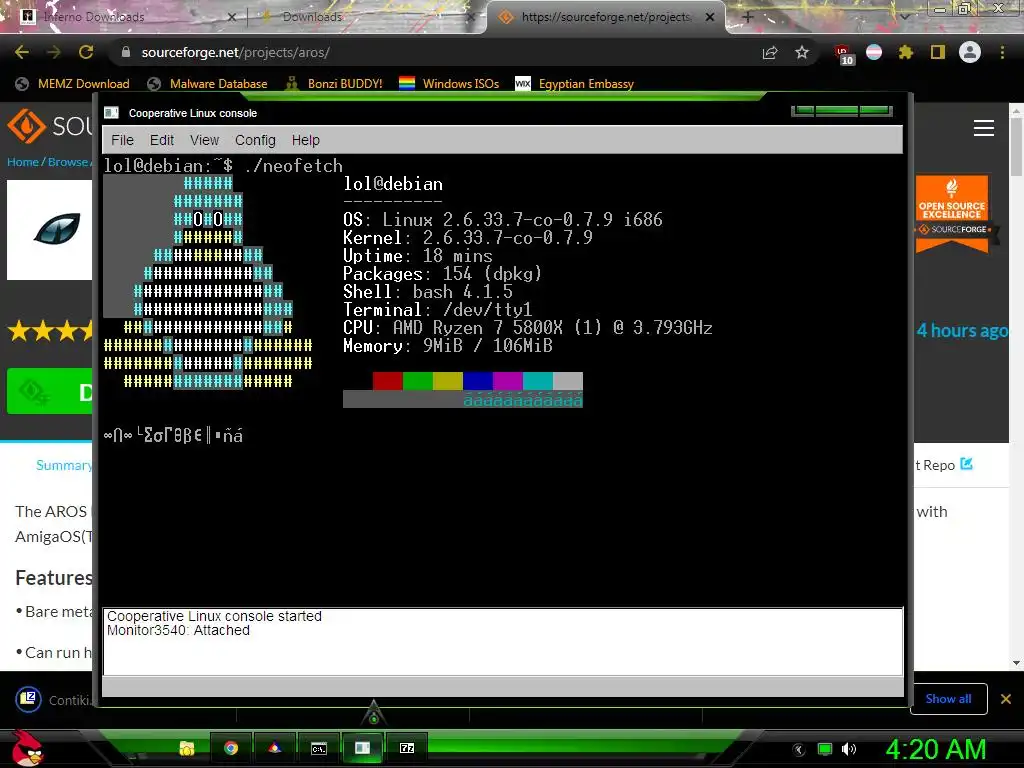Open the Extensions puzzle menu
Viewport: 1024px width, 768px height.
point(906,52)
